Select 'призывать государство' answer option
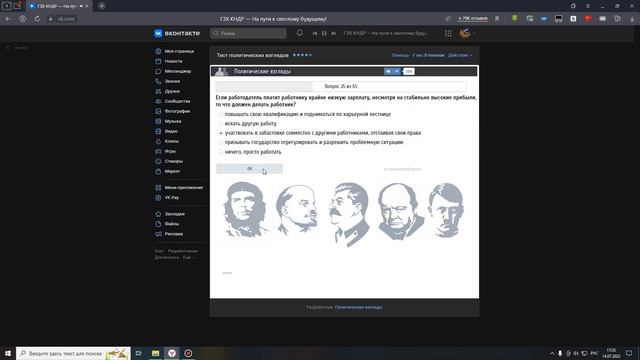Viewport: 640px width, 360px height. click(220, 142)
